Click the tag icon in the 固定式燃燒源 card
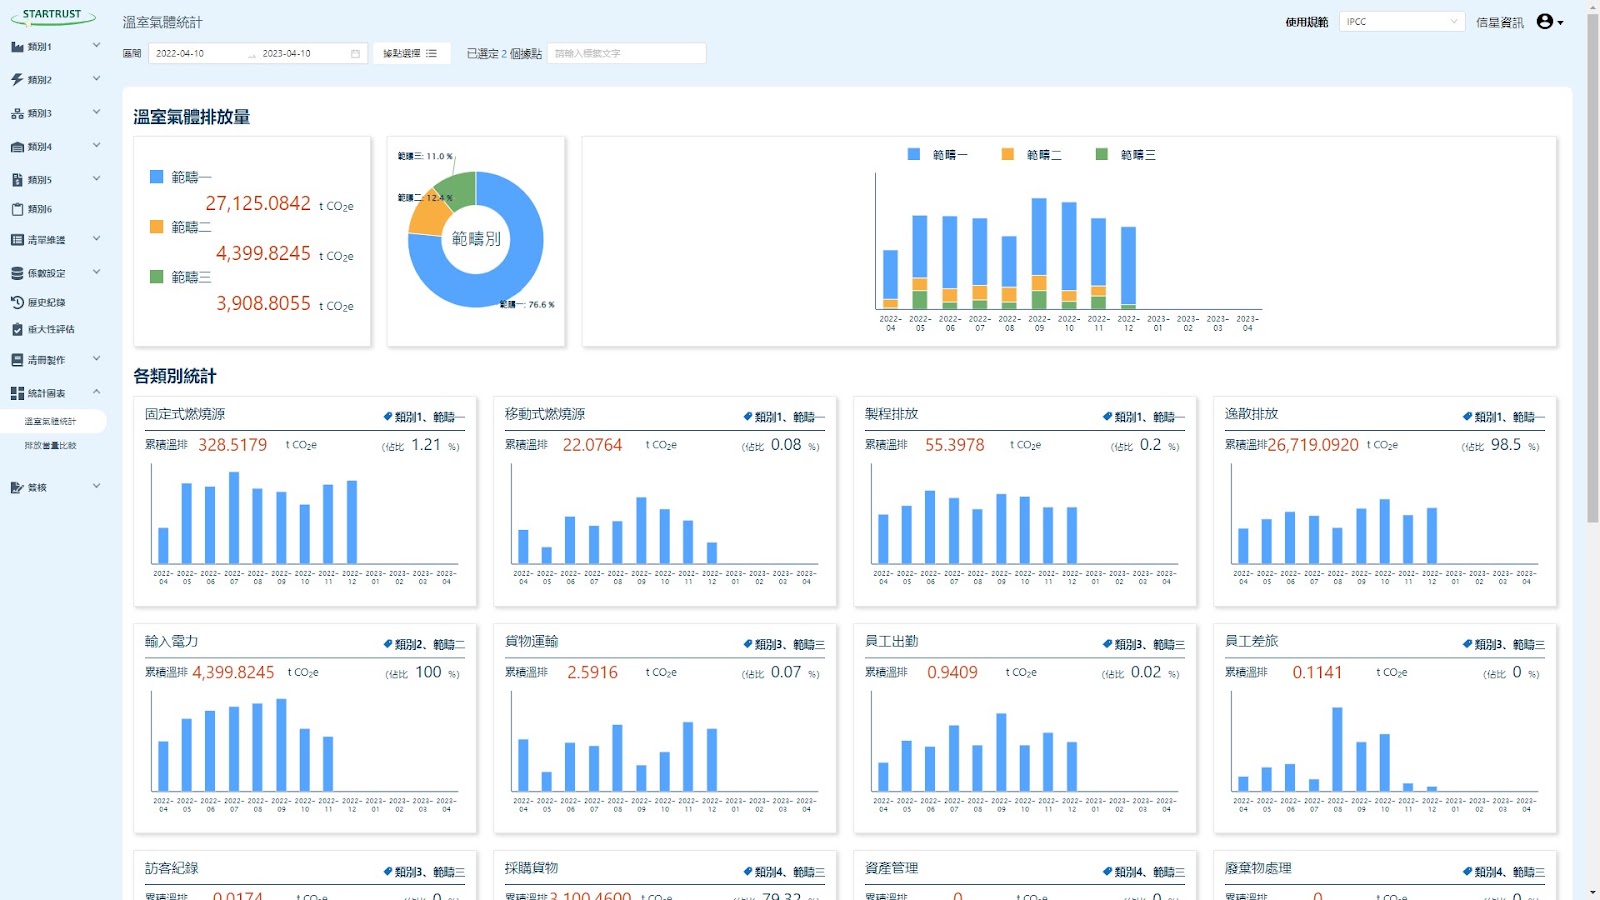Image resolution: width=1600 pixels, height=900 pixels. coord(388,417)
